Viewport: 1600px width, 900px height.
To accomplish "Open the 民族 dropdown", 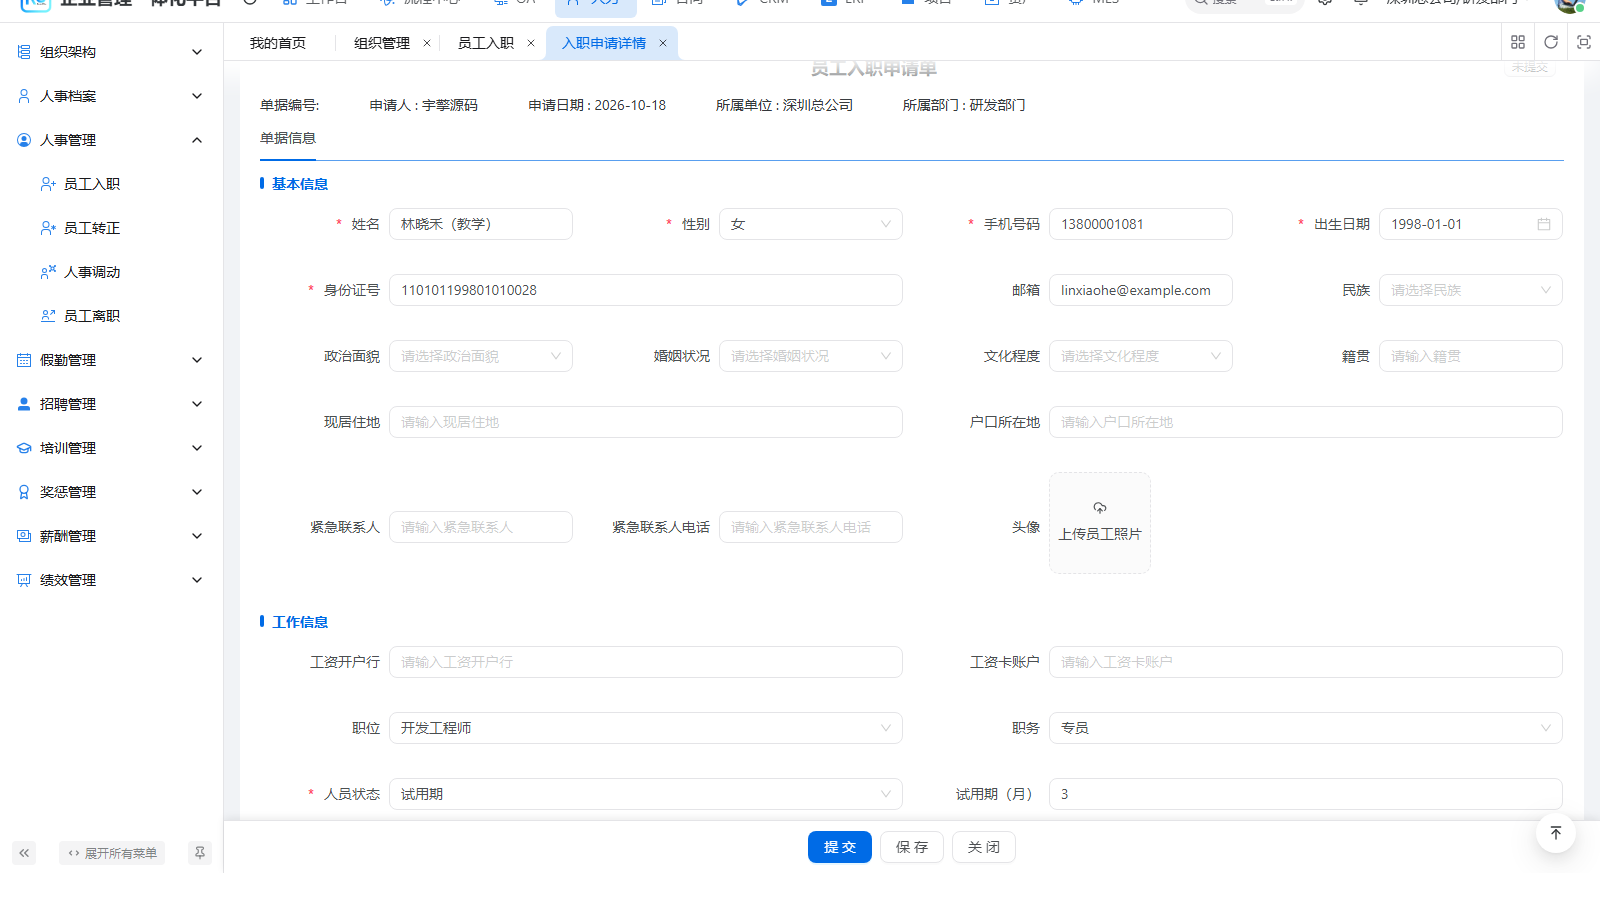I will tap(1470, 290).
